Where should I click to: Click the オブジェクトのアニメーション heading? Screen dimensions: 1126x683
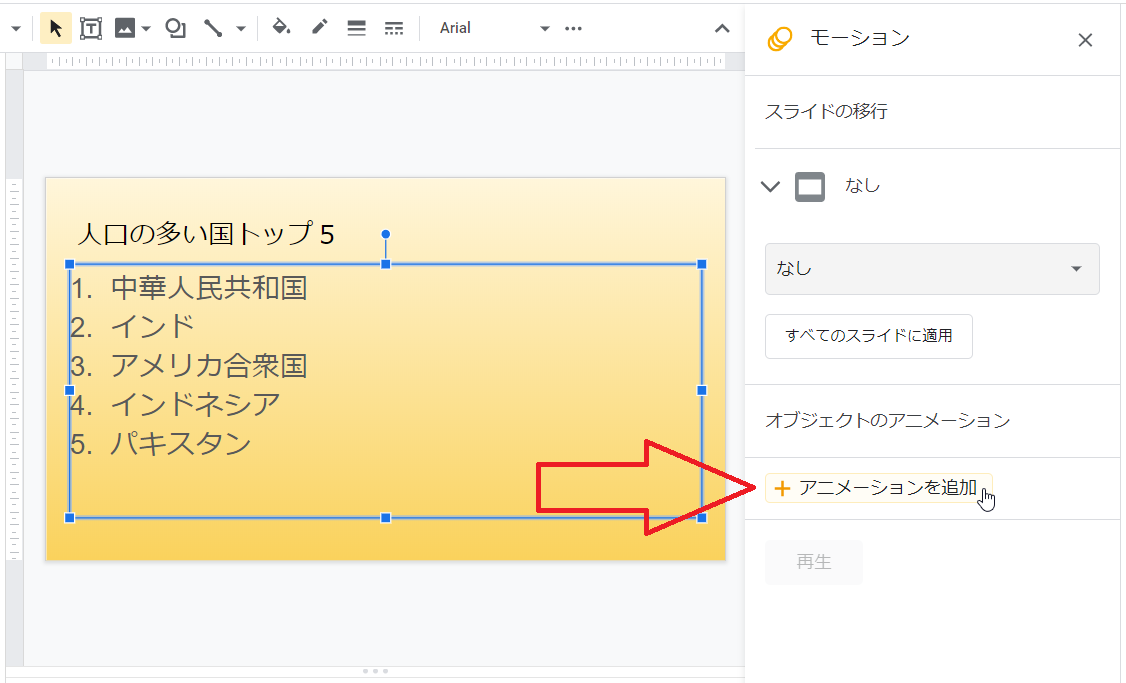(x=888, y=421)
